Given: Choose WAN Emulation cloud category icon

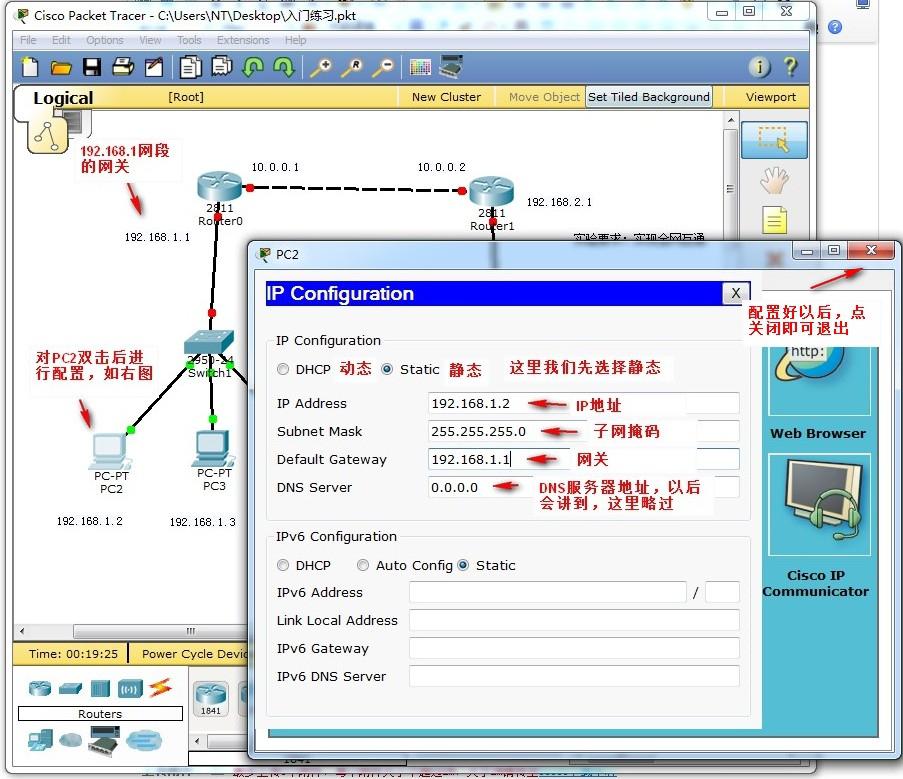Looking at the screenshot, I should (x=71, y=740).
